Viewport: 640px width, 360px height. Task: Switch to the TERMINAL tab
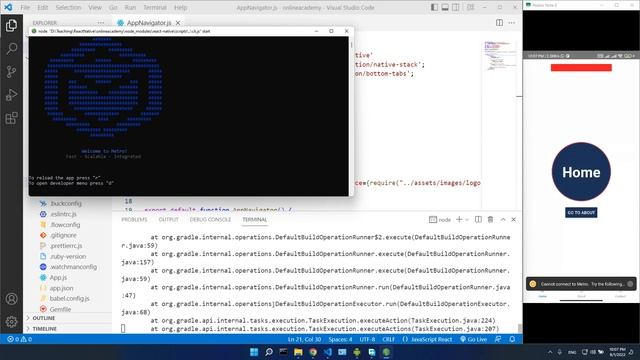(255, 220)
